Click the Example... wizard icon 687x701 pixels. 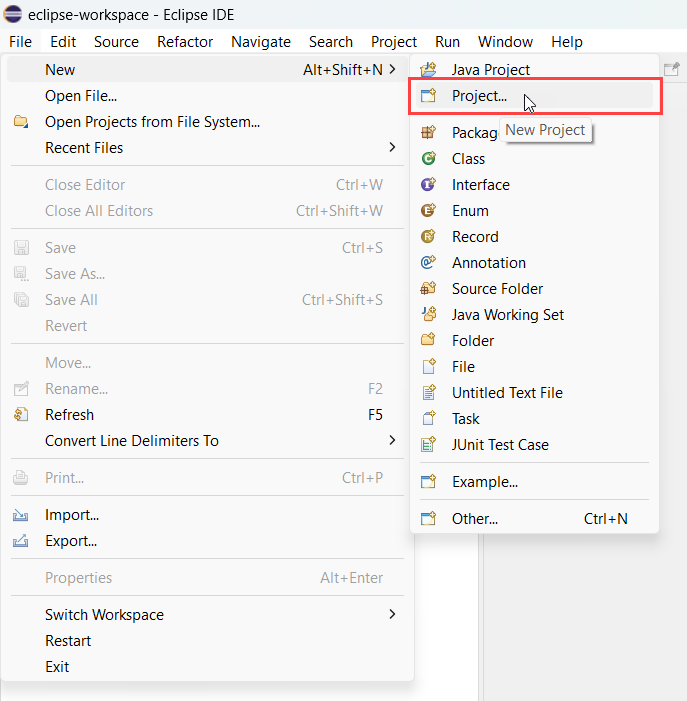[428, 481]
